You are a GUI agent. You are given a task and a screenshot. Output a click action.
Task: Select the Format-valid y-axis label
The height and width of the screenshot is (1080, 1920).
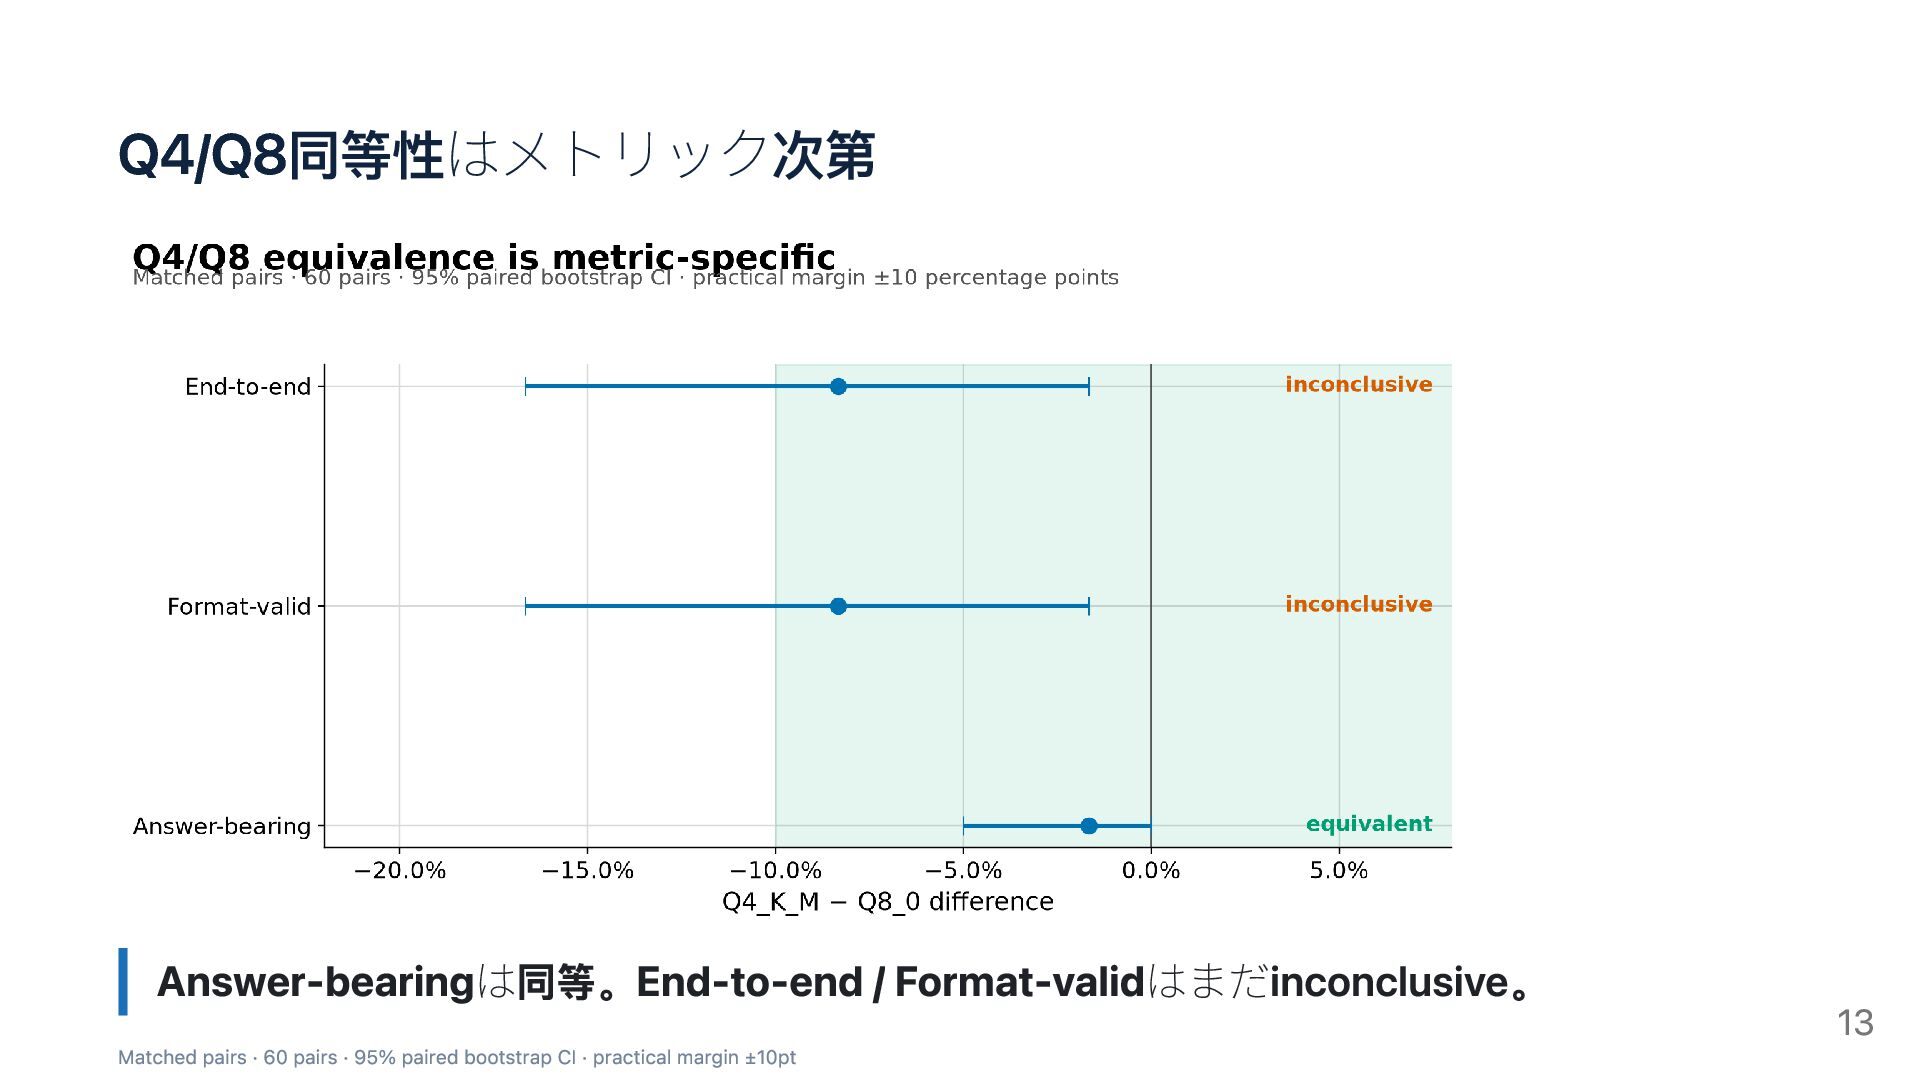pos(239,607)
